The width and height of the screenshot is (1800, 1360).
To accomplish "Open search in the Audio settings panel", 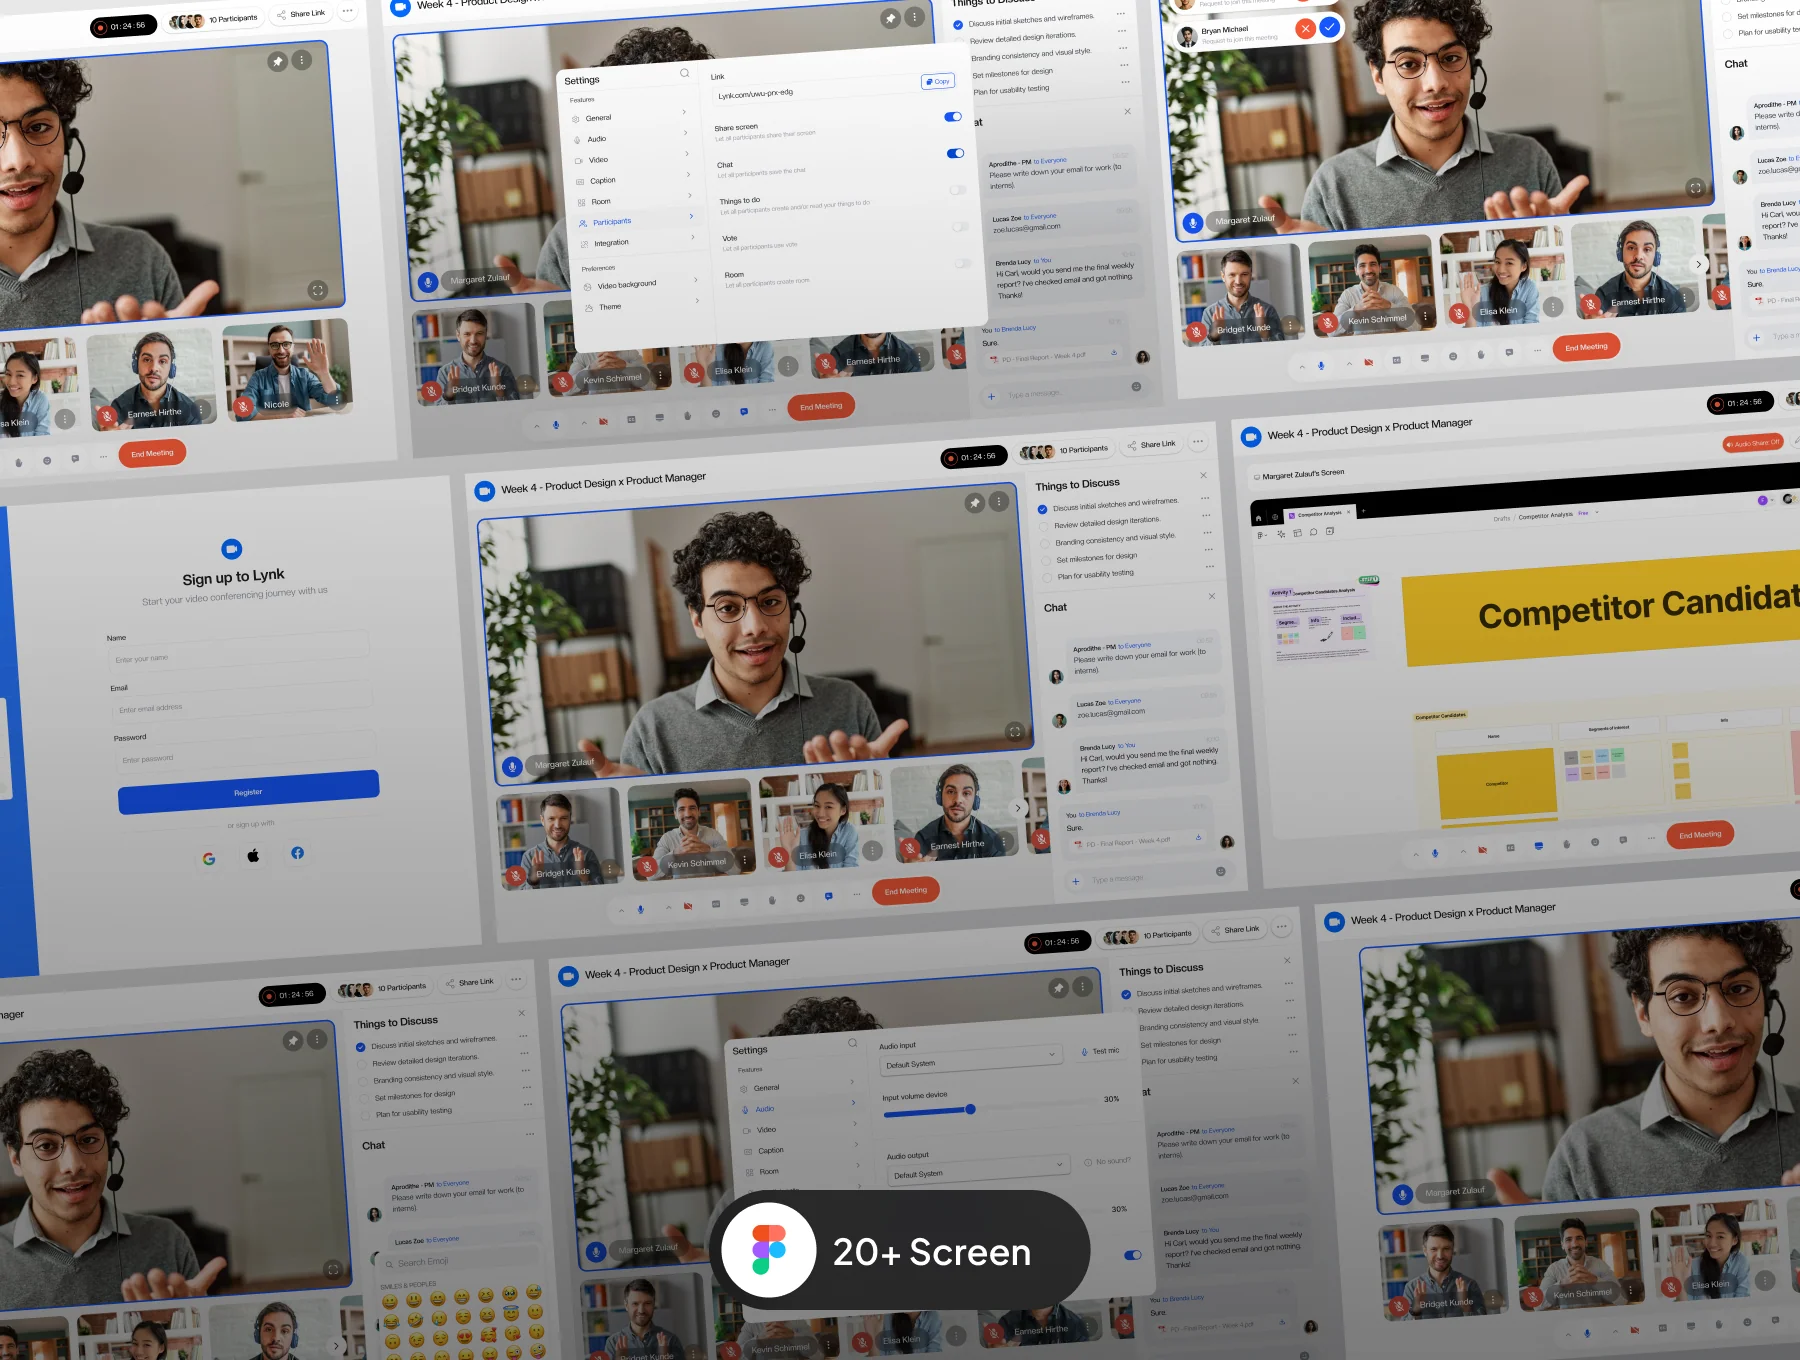I will pyautogui.click(x=853, y=1043).
